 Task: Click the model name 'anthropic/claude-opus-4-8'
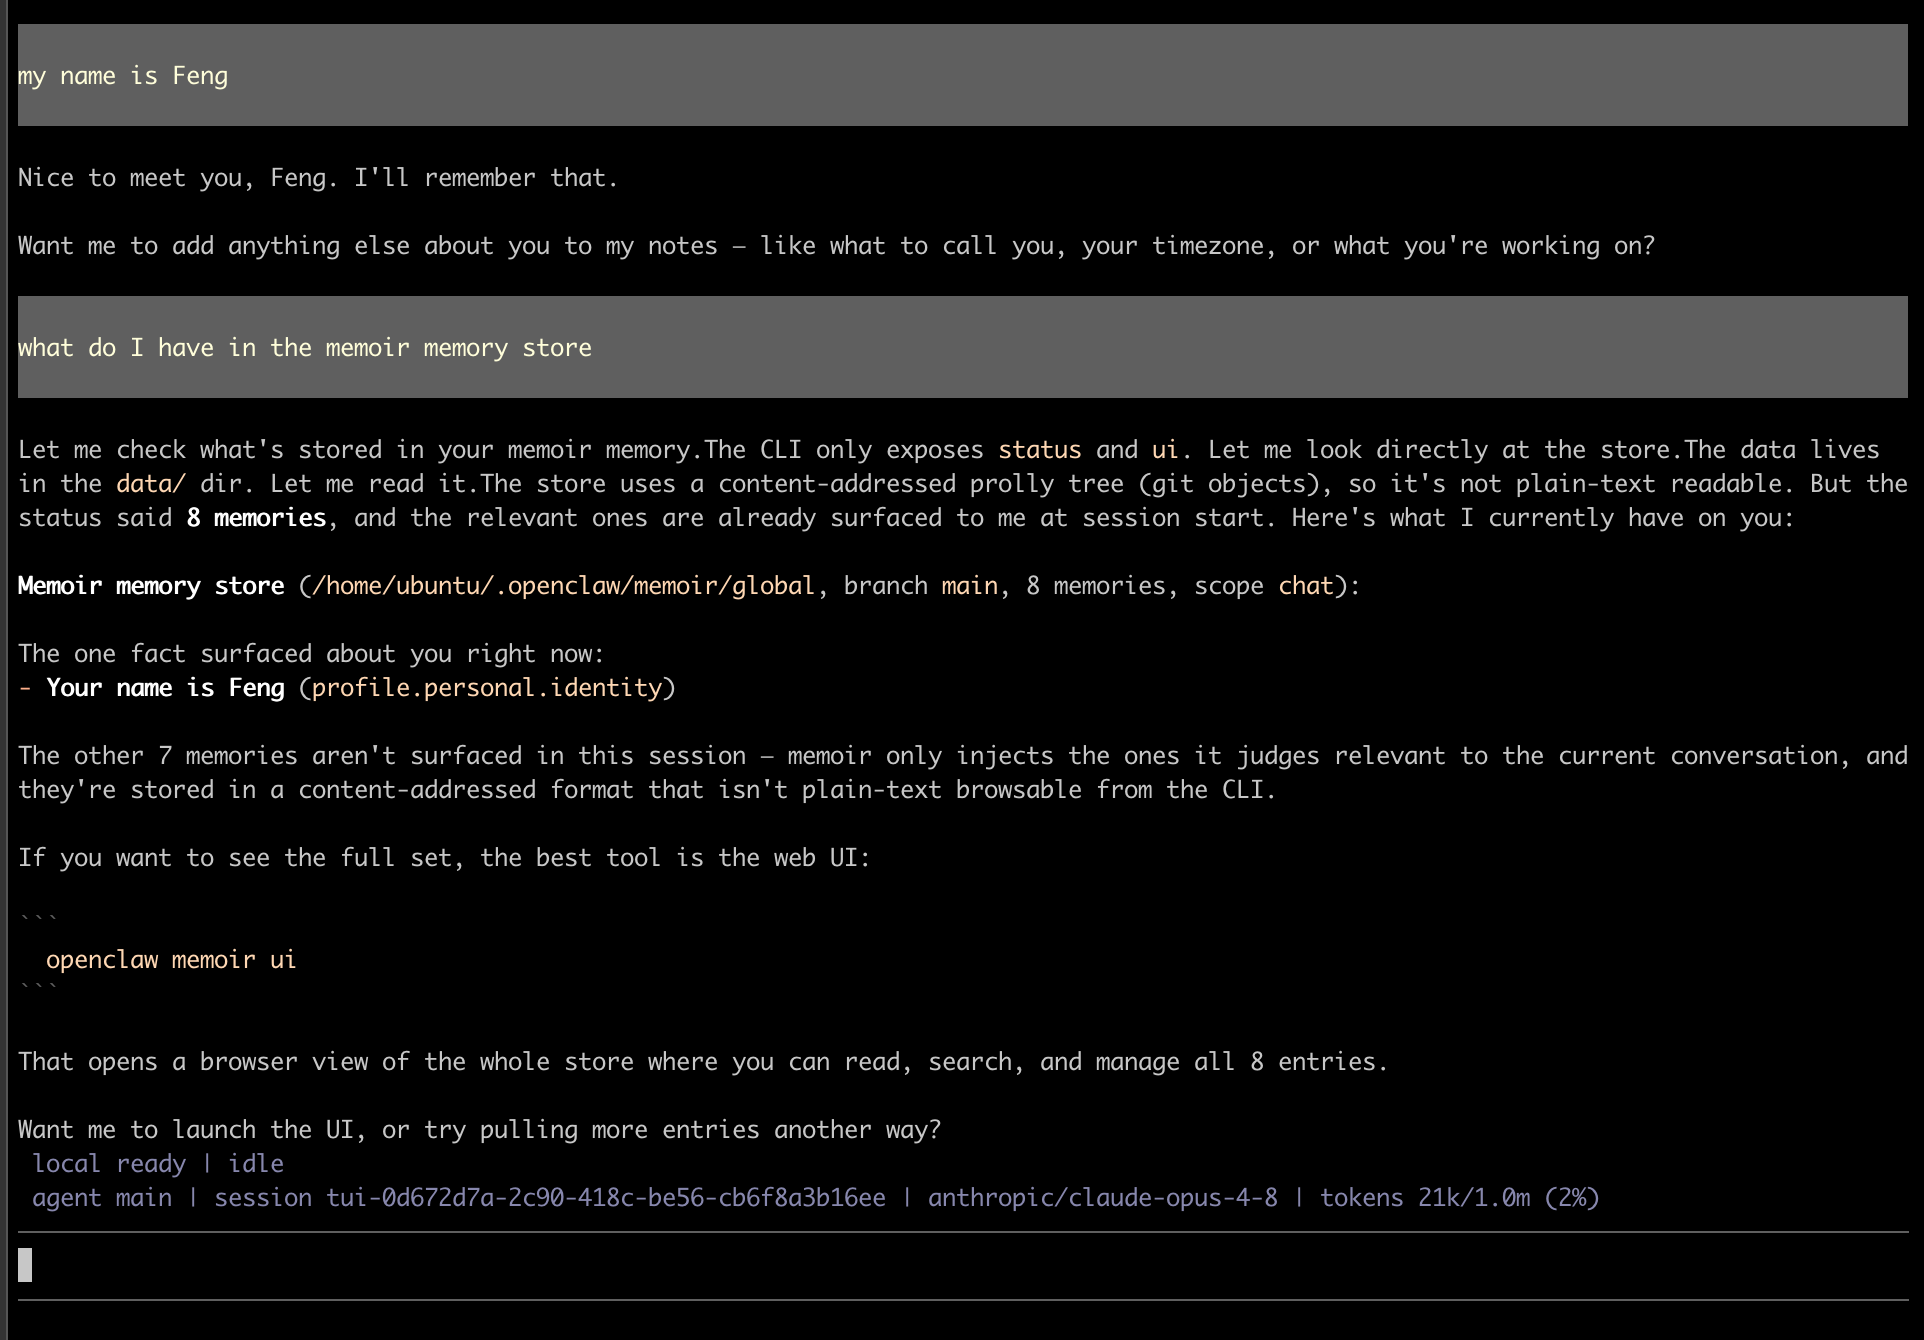pos(1103,1198)
